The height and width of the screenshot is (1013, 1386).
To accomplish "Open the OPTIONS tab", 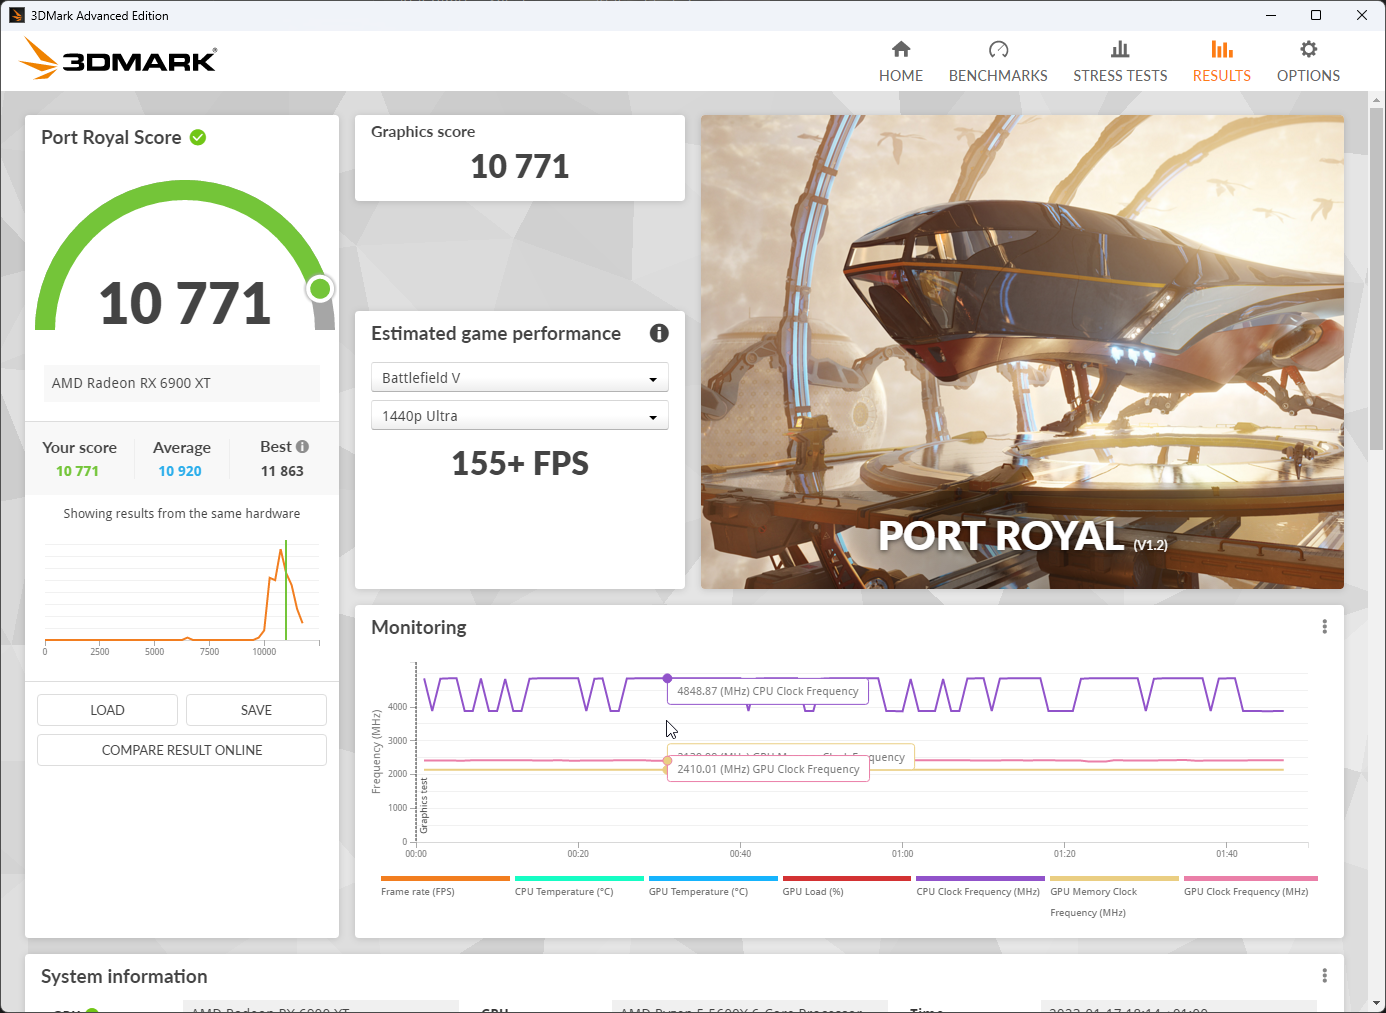I will tap(1308, 62).
